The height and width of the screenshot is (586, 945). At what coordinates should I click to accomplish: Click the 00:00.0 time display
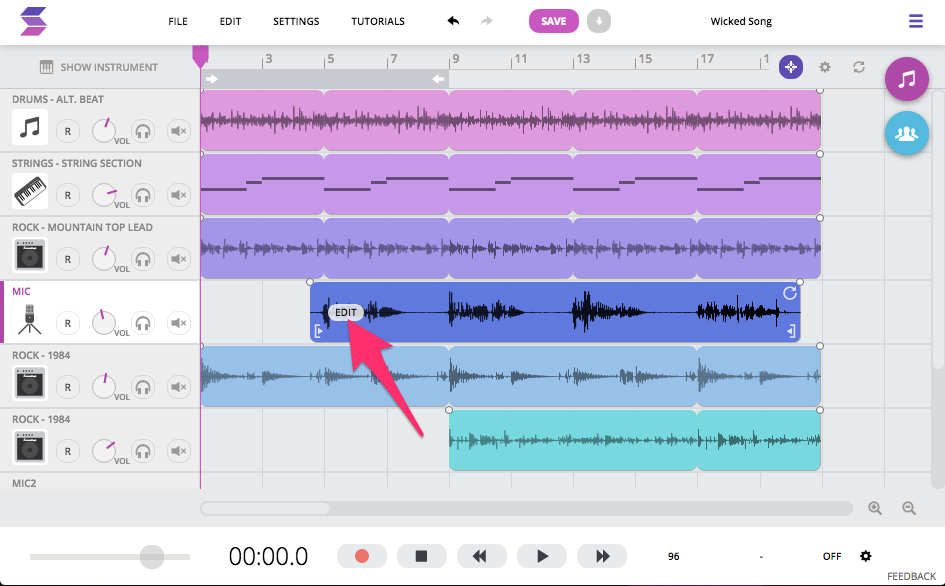click(268, 556)
